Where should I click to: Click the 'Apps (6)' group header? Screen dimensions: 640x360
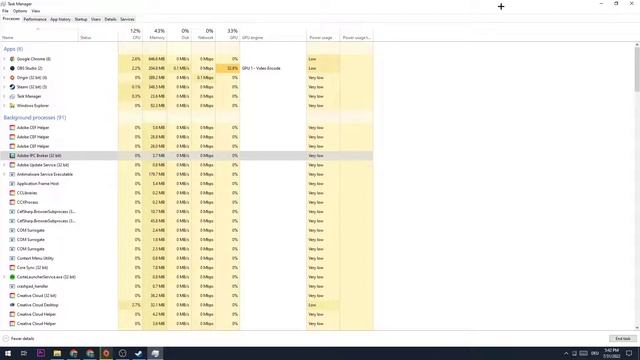(x=13, y=49)
